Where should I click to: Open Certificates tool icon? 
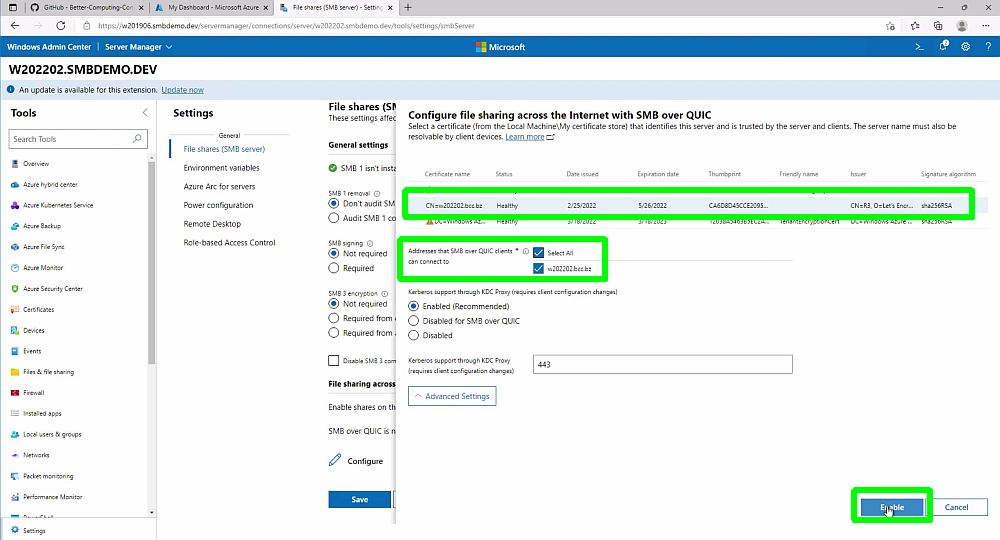coord(15,310)
